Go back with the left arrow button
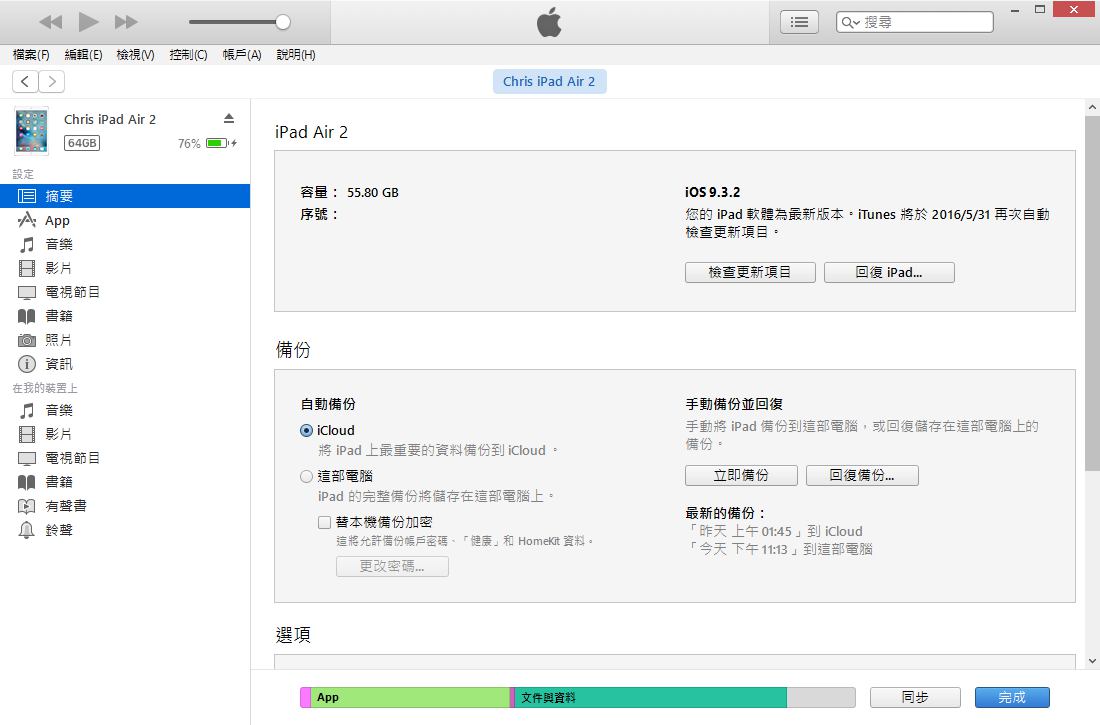The image size is (1100, 725). (25, 82)
